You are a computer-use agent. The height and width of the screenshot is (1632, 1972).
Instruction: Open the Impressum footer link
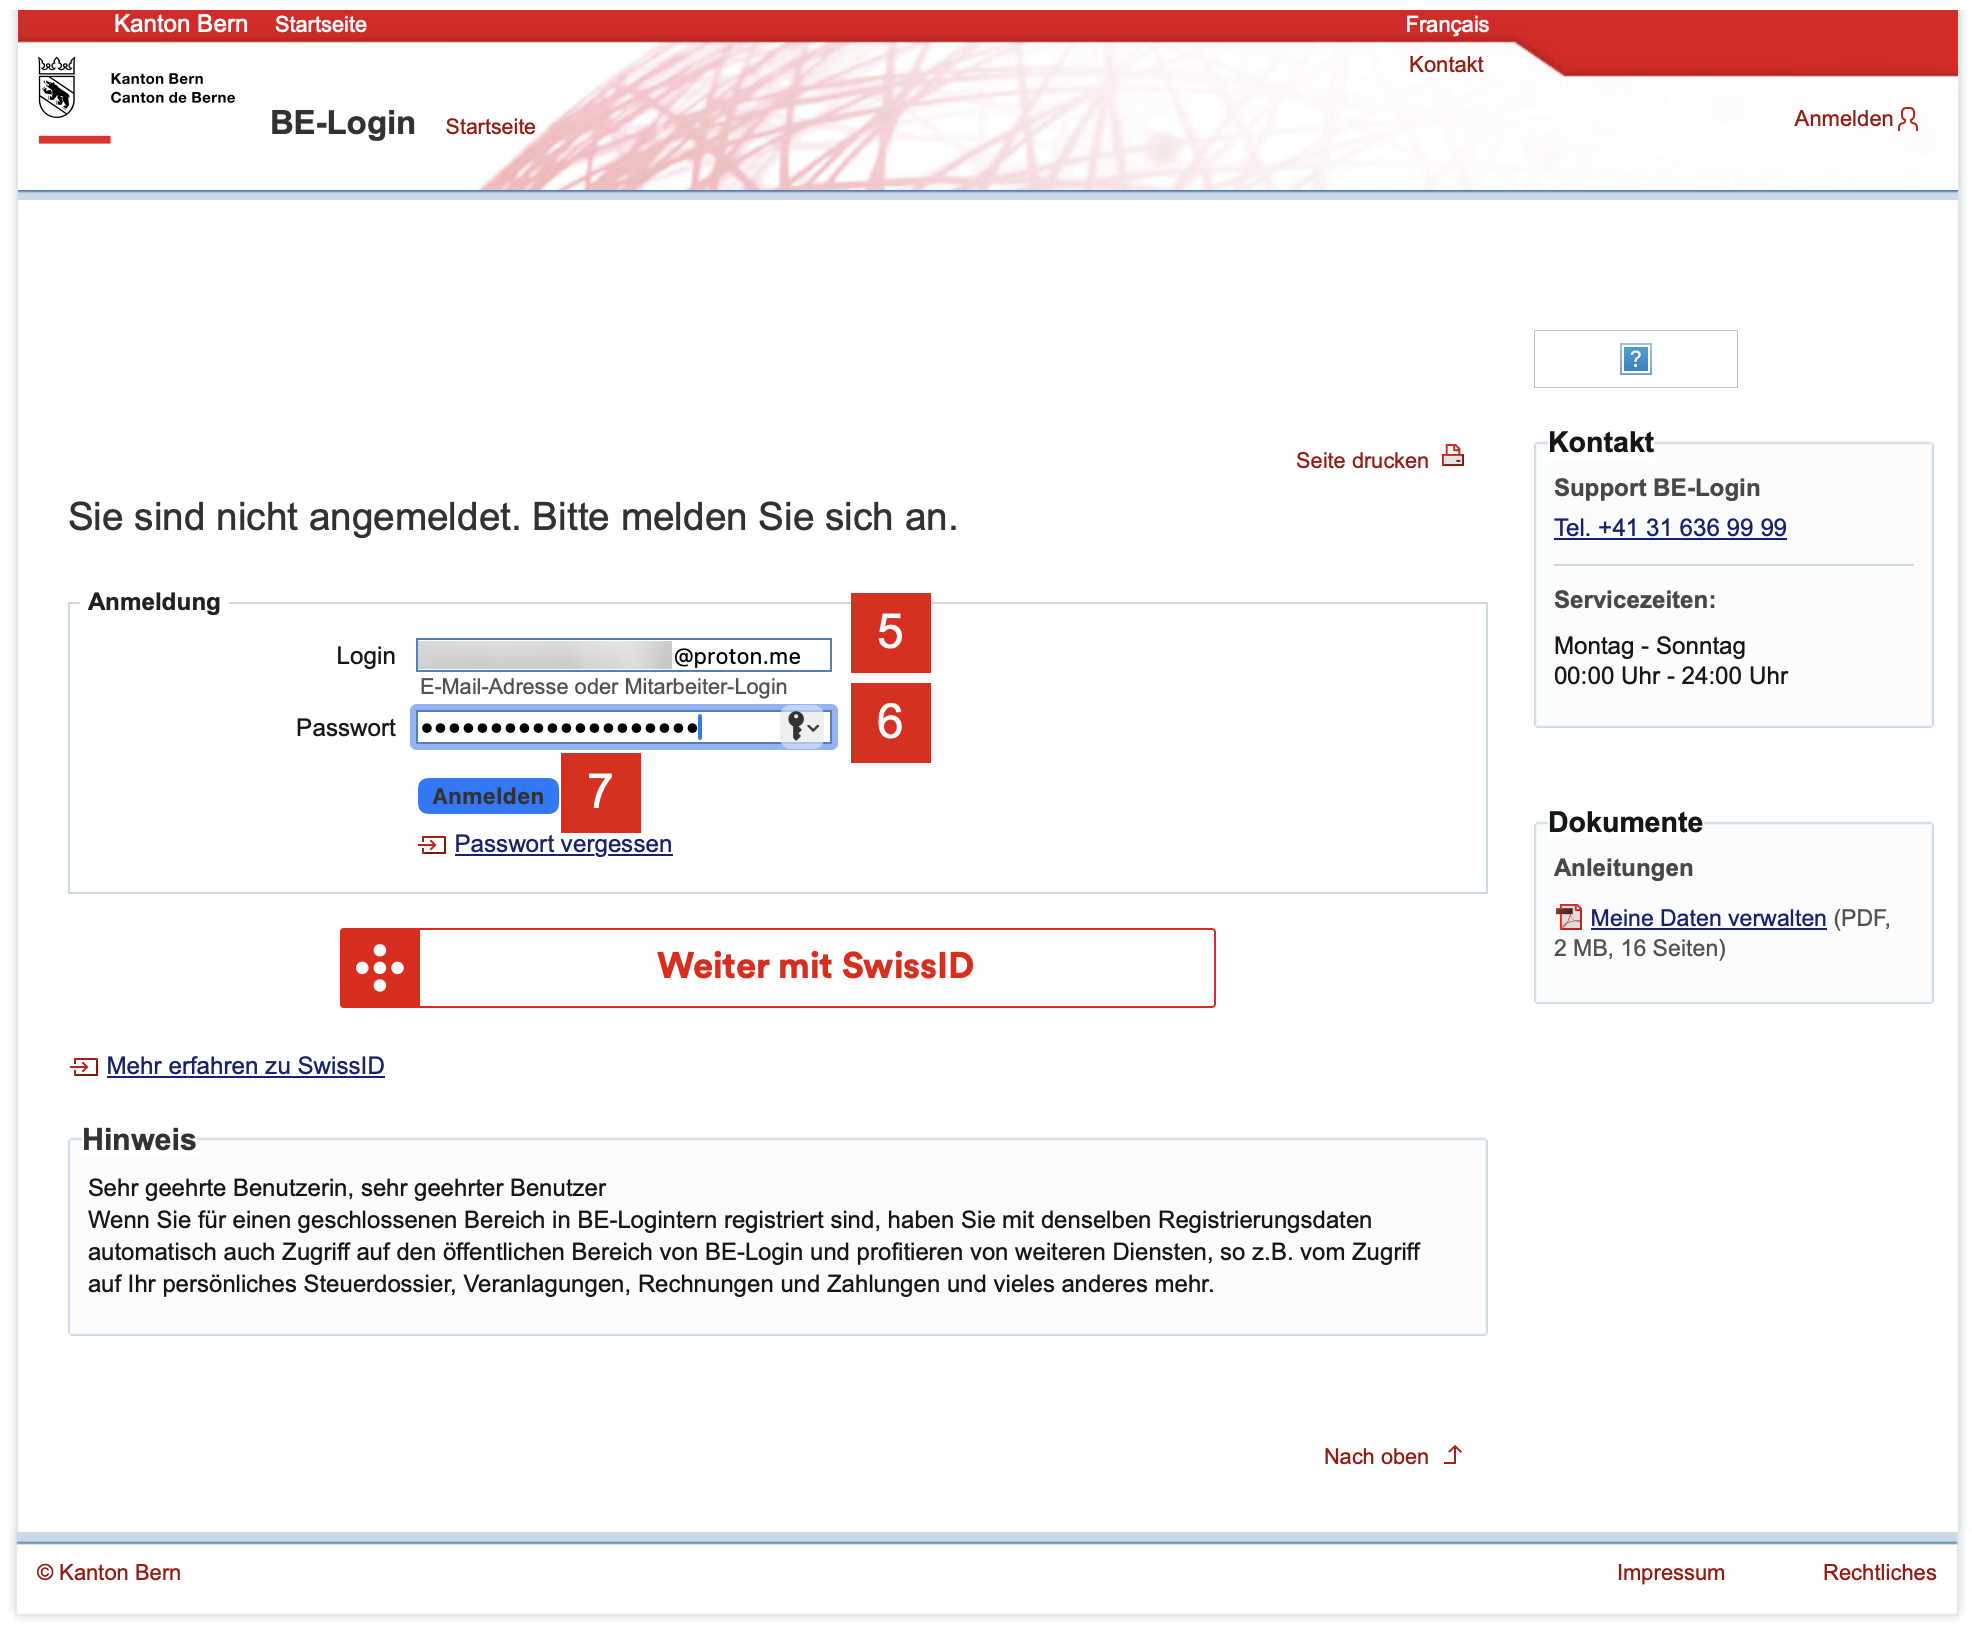click(1669, 1572)
